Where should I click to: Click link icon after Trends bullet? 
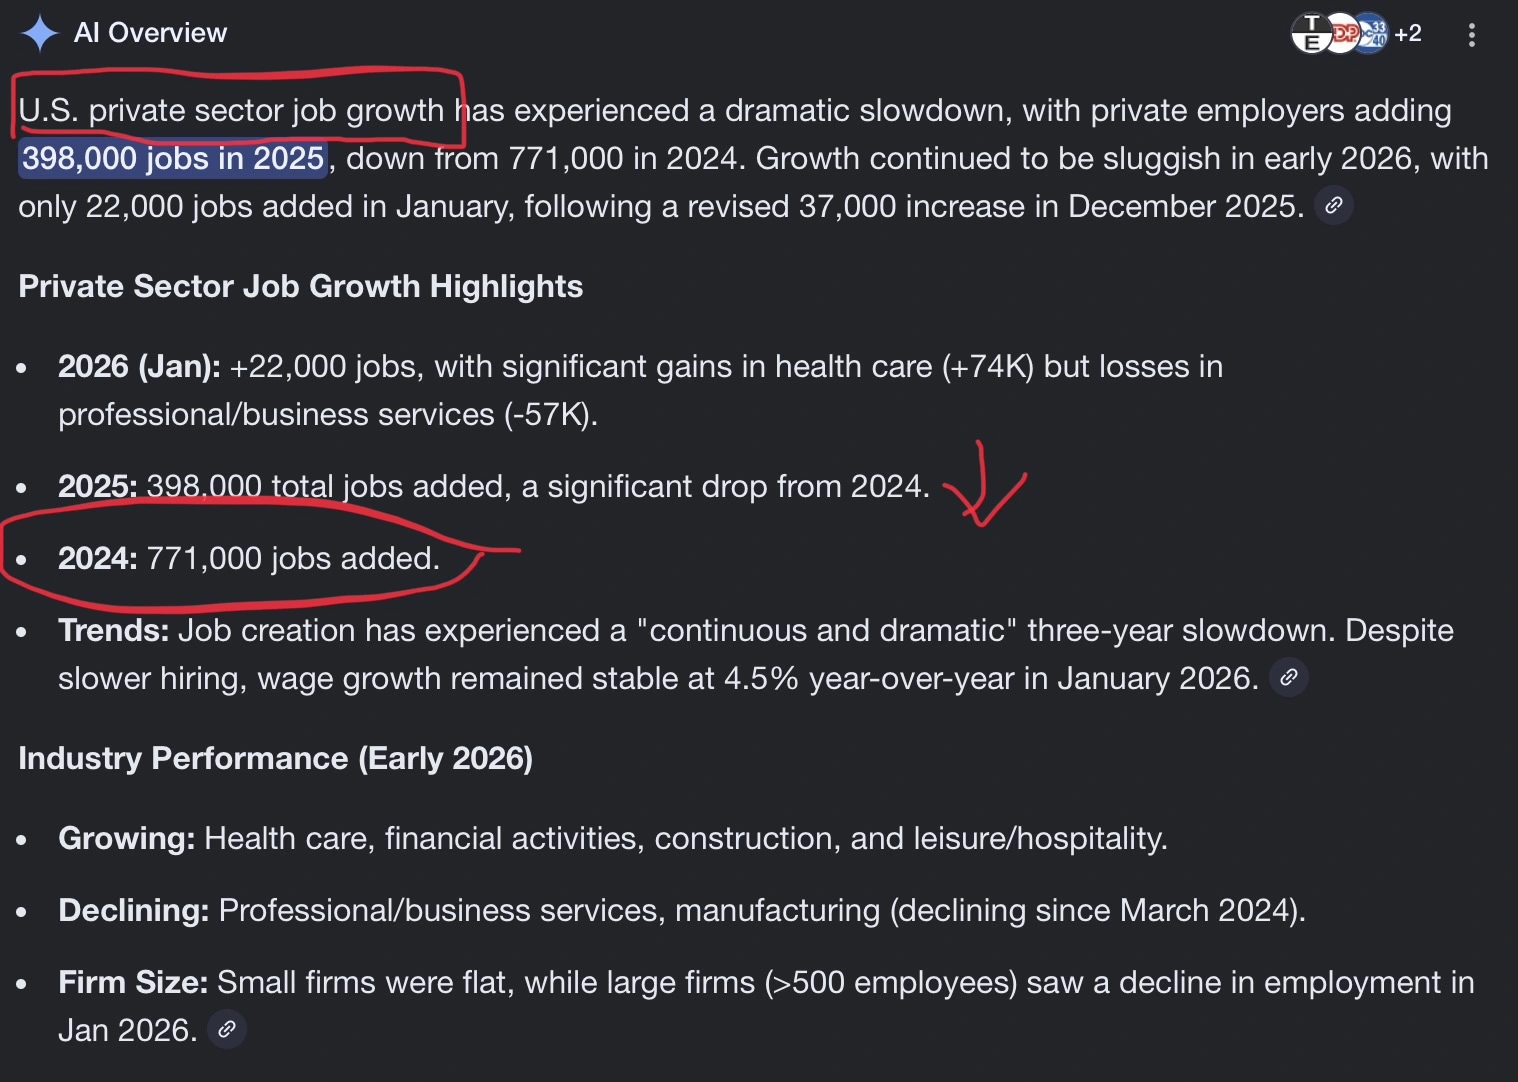(x=1288, y=678)
